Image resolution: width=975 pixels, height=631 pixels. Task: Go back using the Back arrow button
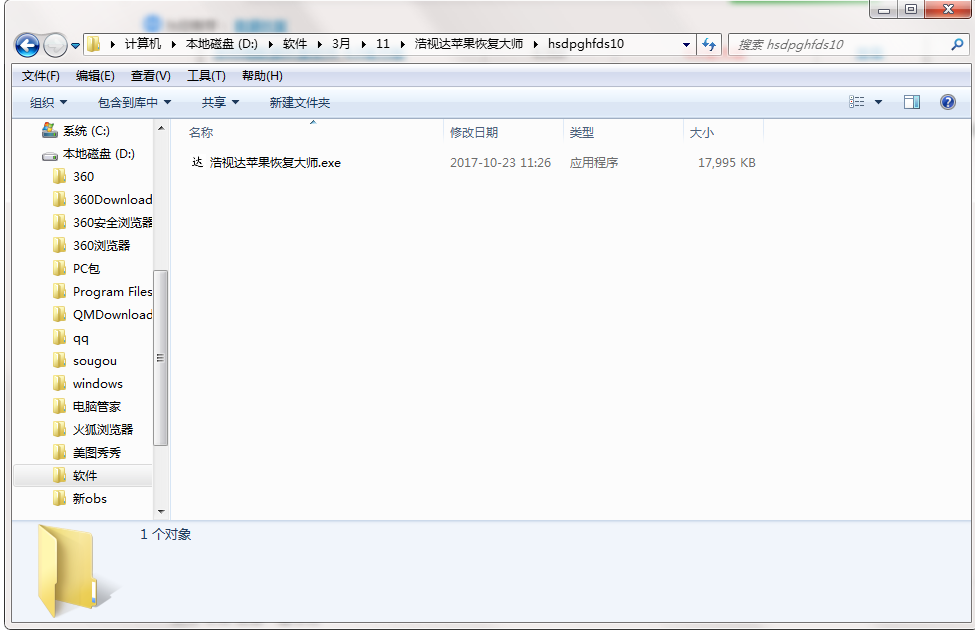coord(27,45)
